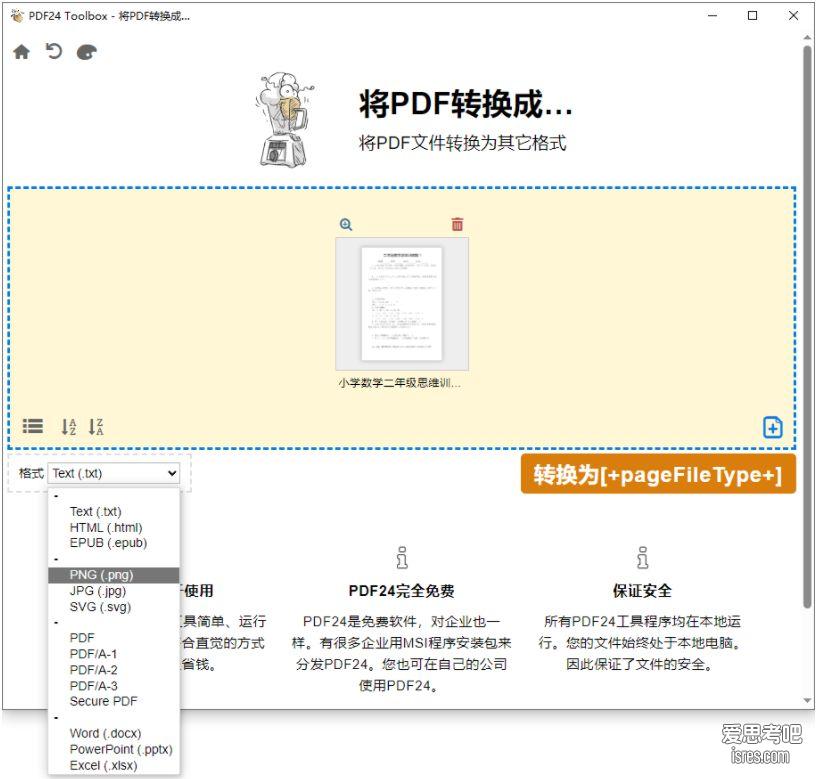Click the vertical scrollbar thumb
Screen dimensions: 816x779
pyautogui.click(x=807, y=326)
